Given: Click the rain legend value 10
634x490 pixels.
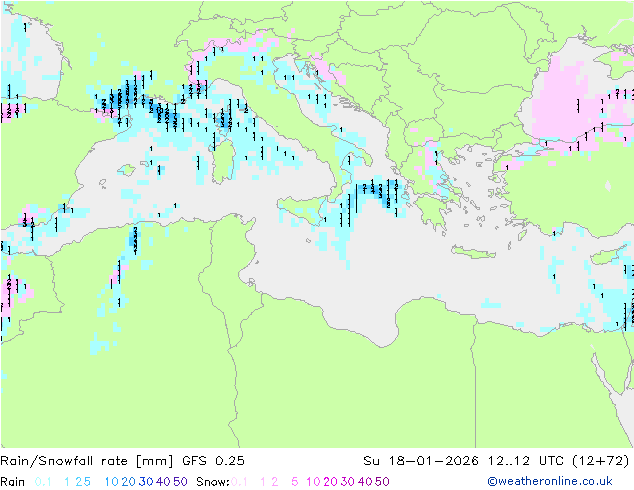Looking at the screenshot, I should (111, 482).
